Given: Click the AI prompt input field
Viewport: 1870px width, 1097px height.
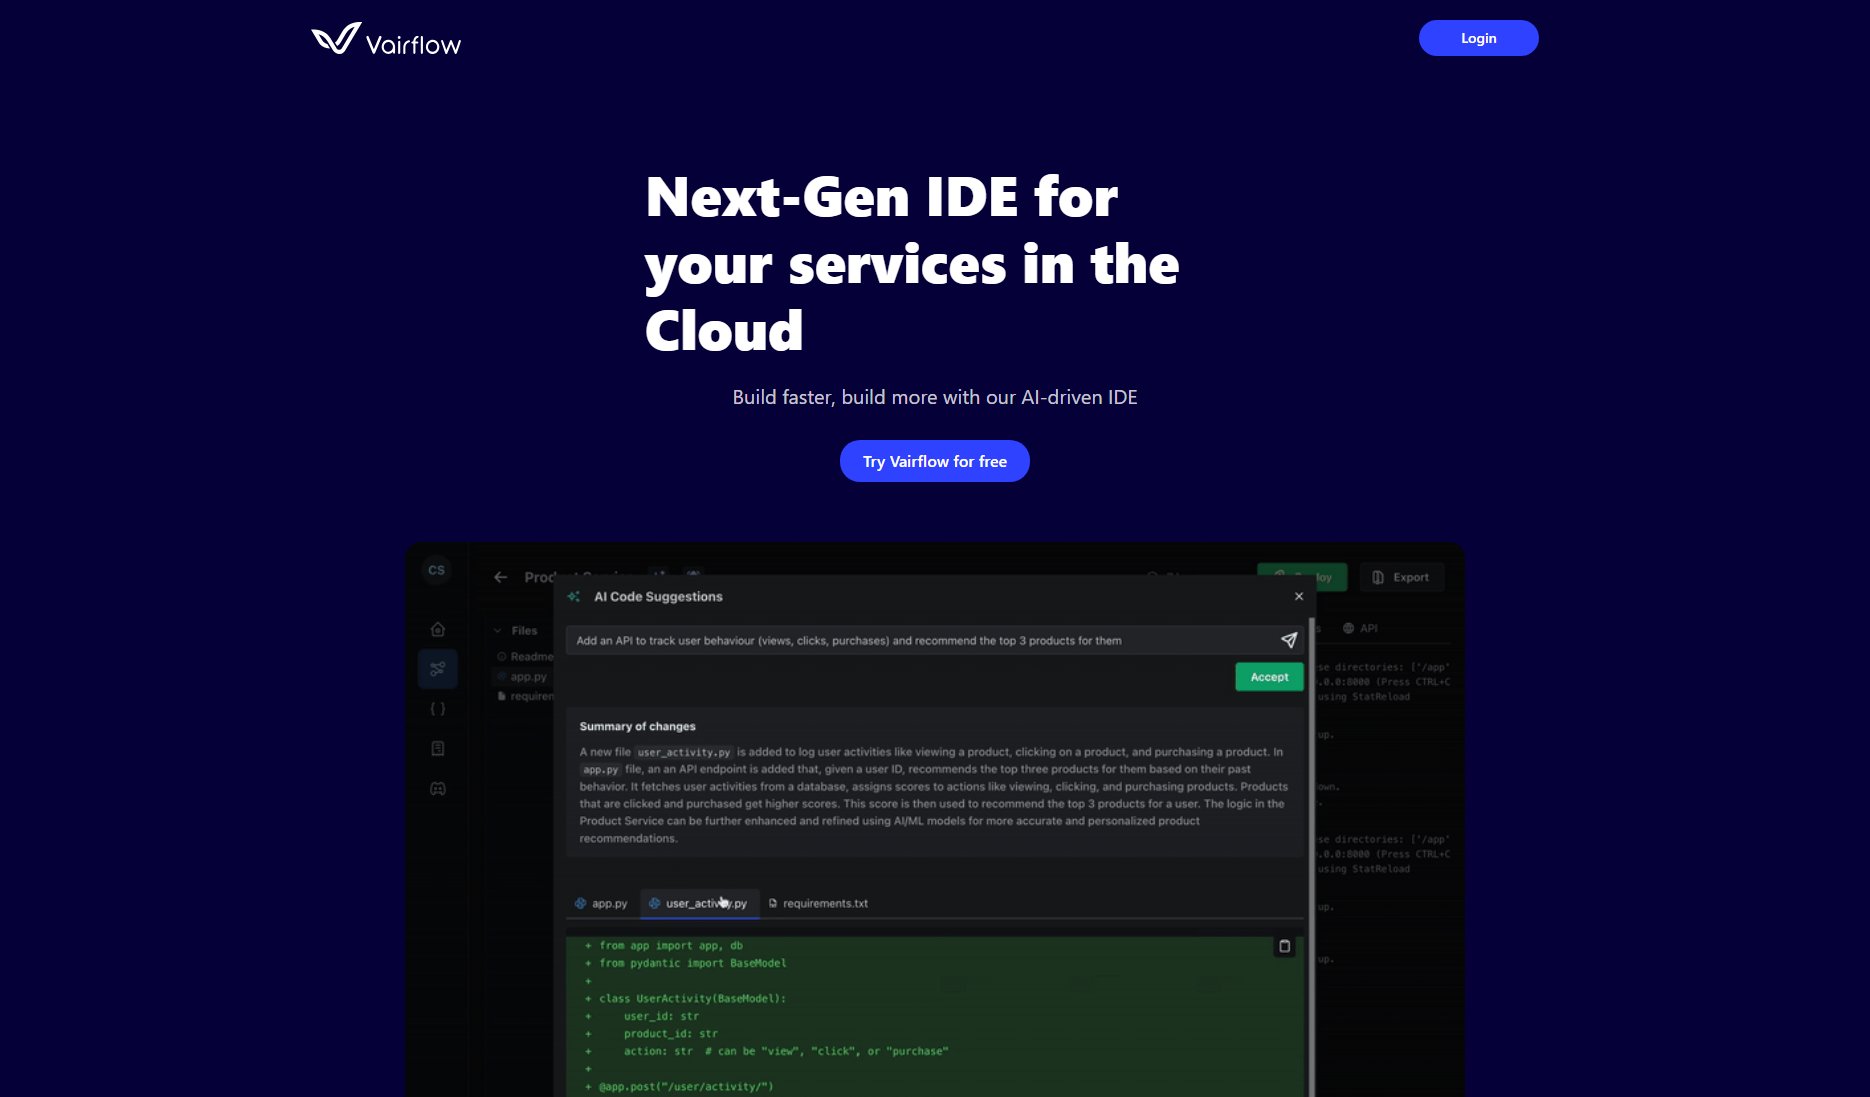Looking at the screenshot, I should click(x=920, y=641).
